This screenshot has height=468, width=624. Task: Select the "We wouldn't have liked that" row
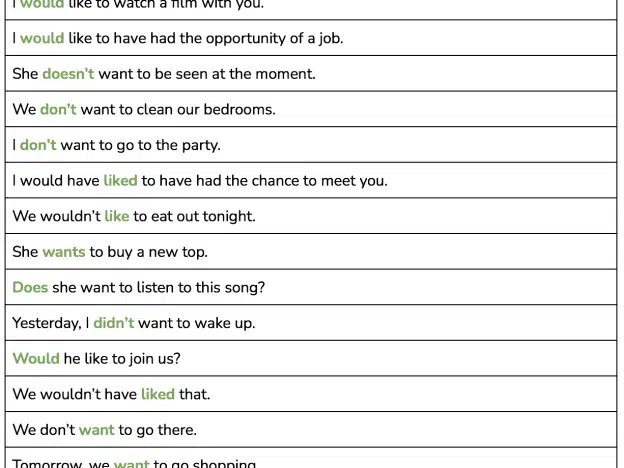point(311,394)
